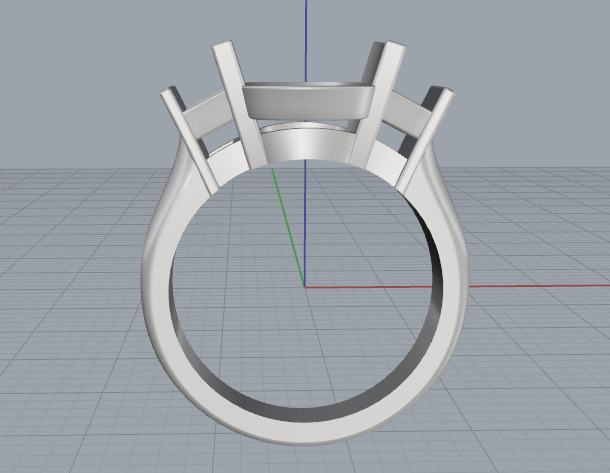This screenshot has width=610, height=473.
Task: Click the green Y axis line
Action: (x=288, y=228)
